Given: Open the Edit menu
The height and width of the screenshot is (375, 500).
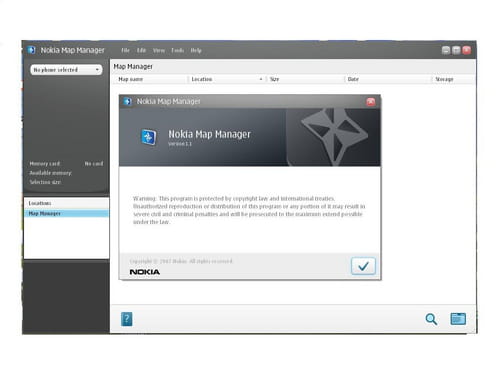Looking at the screenshot, I should [141, 50].
